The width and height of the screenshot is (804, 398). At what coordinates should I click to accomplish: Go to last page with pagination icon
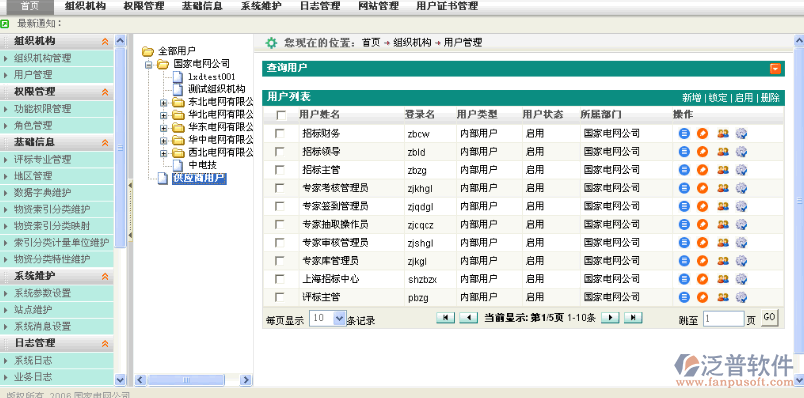tap(633, 317)
